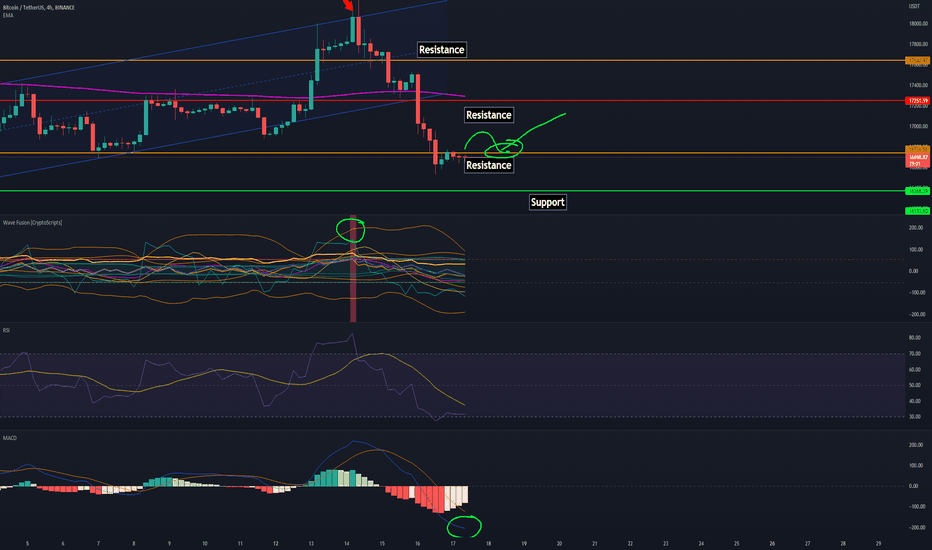Select the Support text label
The image size is (932, 550).
coord(547,202)
